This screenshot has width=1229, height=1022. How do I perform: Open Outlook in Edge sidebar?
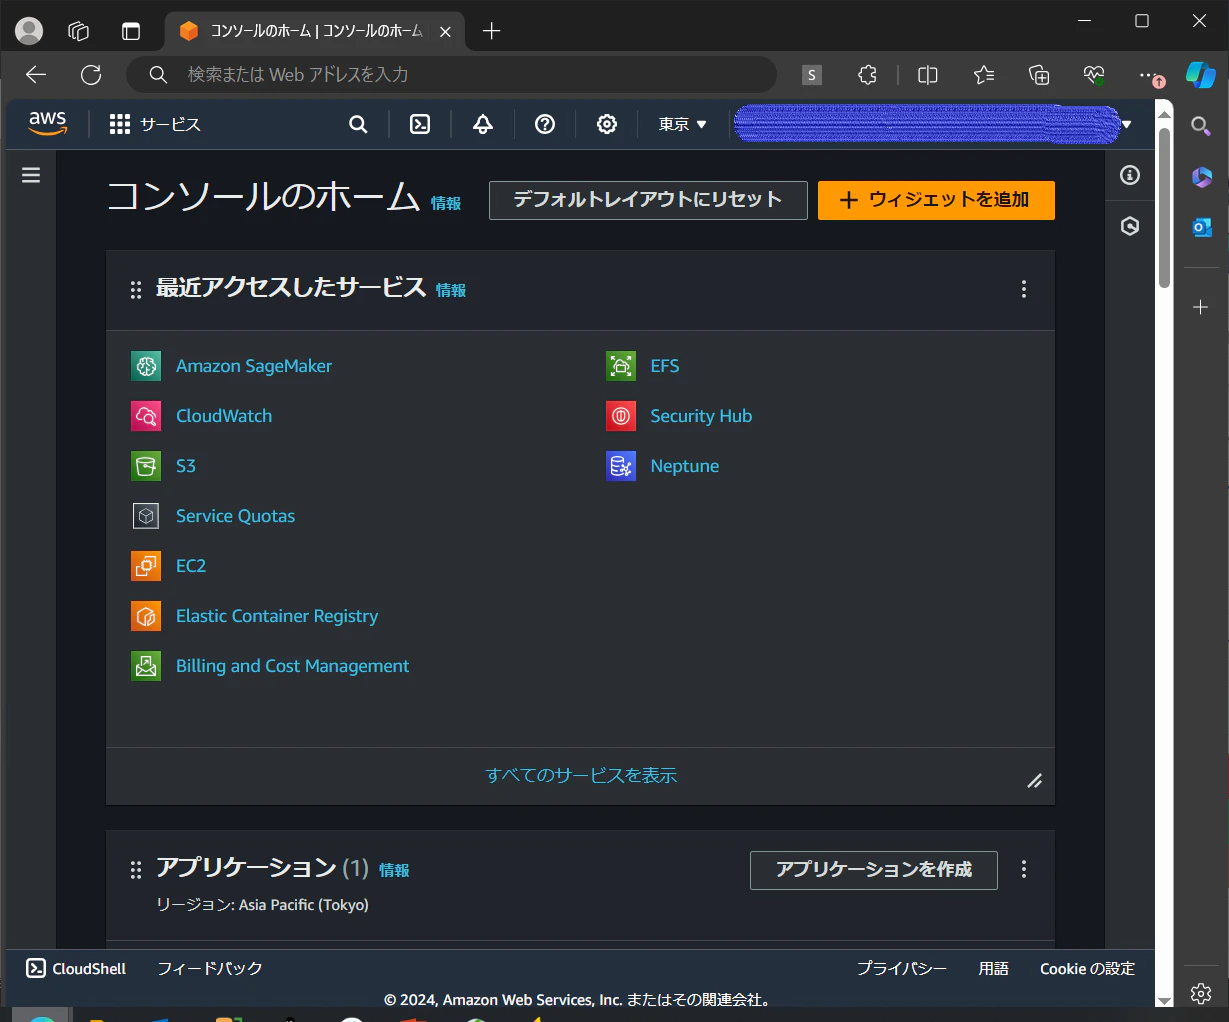(1201, 227)
